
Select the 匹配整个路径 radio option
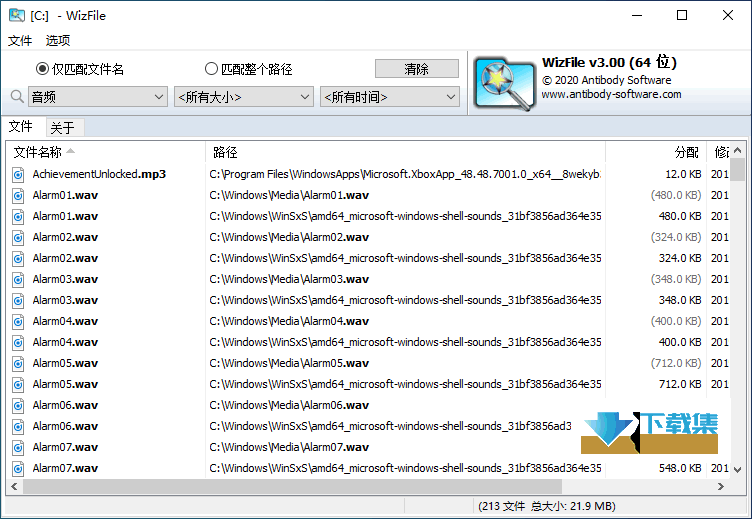pos(211,69)
